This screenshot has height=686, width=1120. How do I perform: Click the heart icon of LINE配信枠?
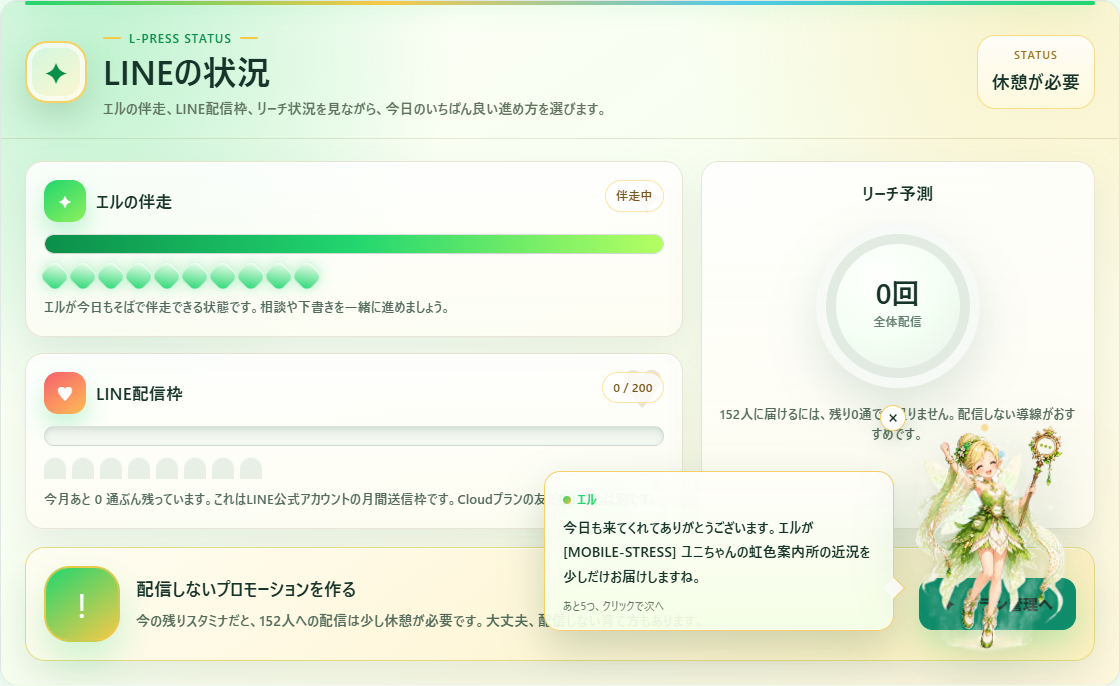(65, 393)
